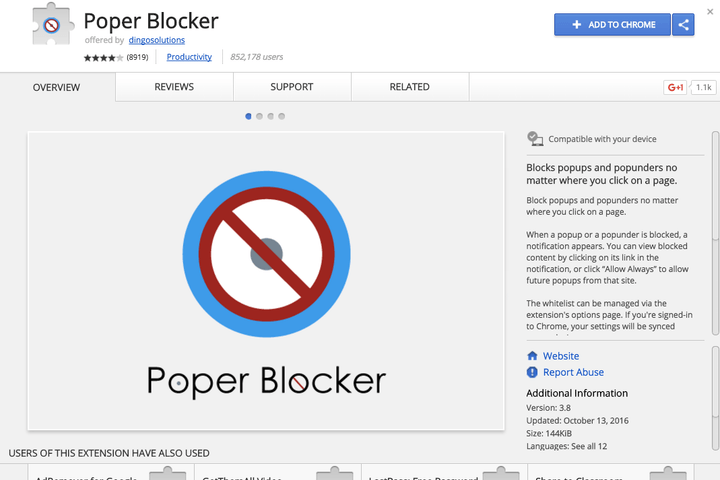This screenshot has width=720, height=480.
Task: Click the large Poper Blocker screenshot image
Action: (266, 281)
